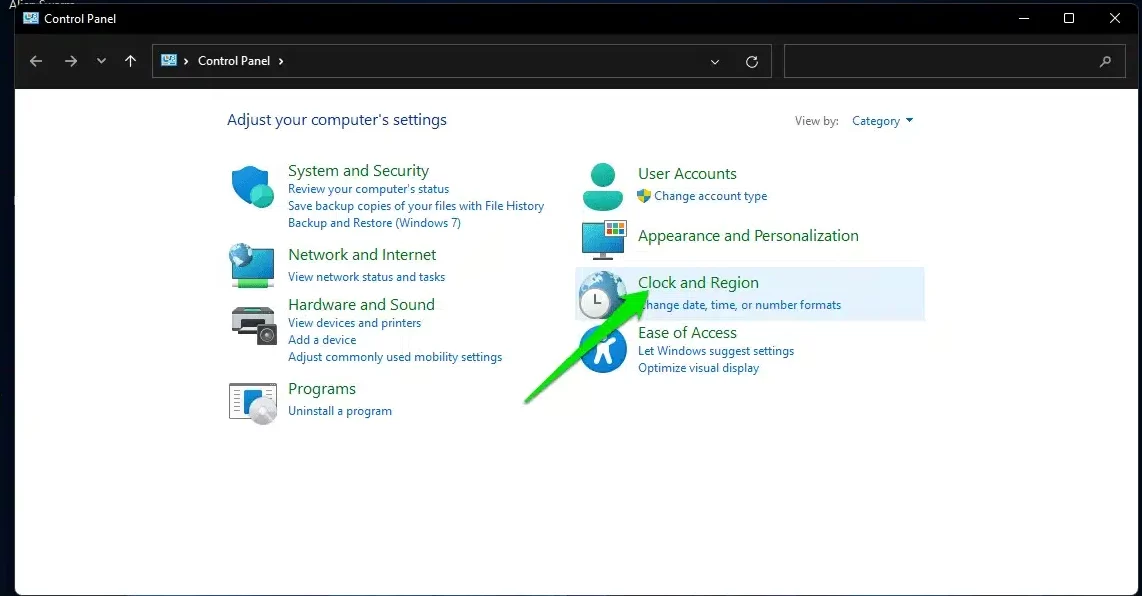
Task: Open Change account type link
Action: (x=710, y=196)
